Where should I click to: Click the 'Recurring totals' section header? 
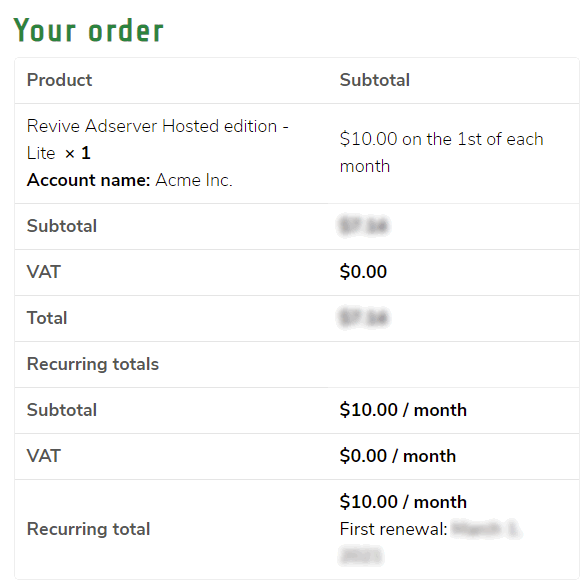pyautogui.click(x=93, y=364)
